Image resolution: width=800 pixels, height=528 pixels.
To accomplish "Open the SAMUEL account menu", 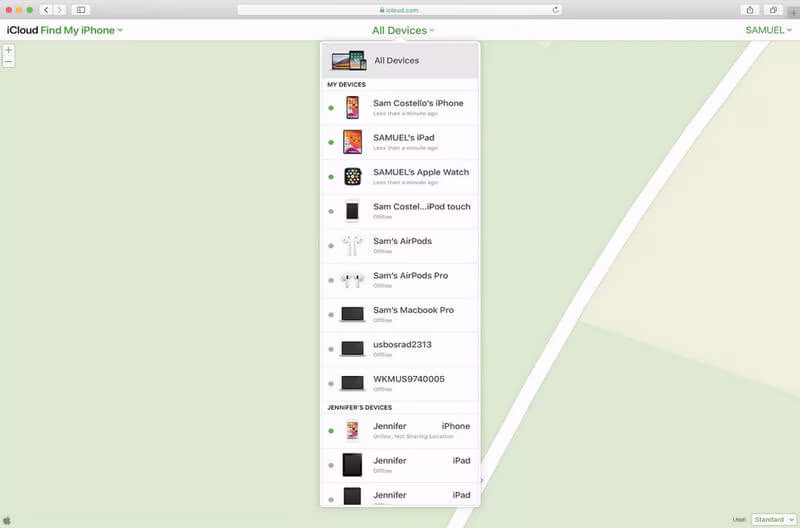I will (x=768, y=30).
